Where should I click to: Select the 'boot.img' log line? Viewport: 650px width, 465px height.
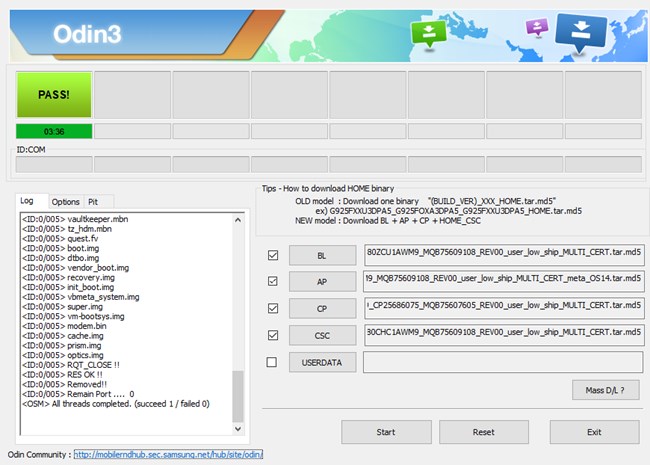(x=61, y=248)
